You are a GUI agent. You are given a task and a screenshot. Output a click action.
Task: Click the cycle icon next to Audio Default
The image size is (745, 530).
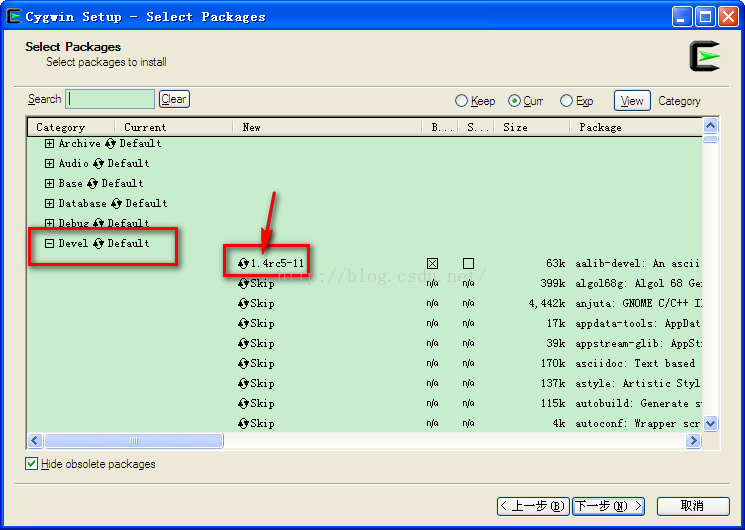[98, 164]
